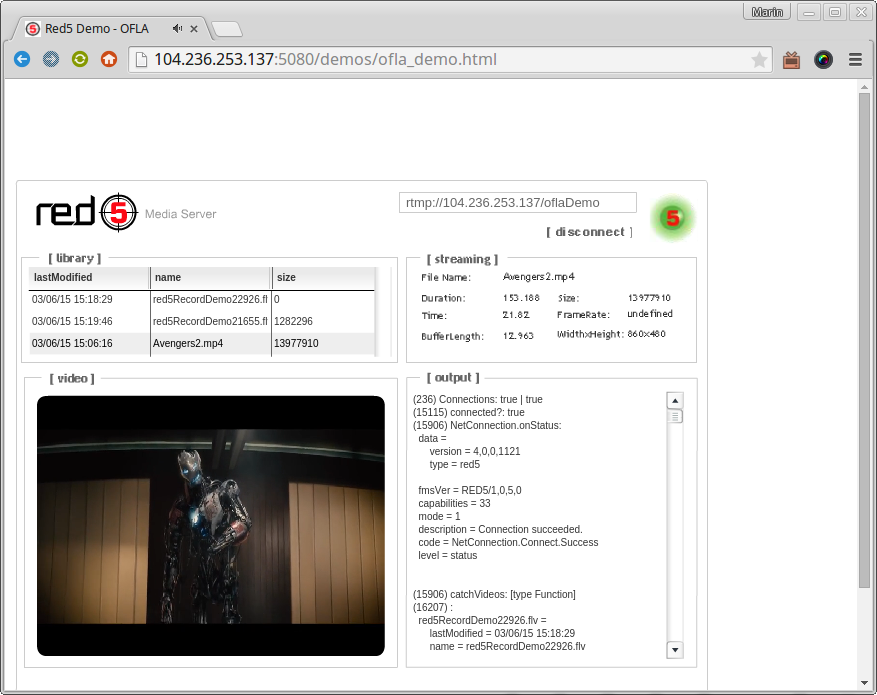The height and width of the screenshot is (695, 877).
Task: Click the output panel scrollbar thumb
Action: click(675, 417)
